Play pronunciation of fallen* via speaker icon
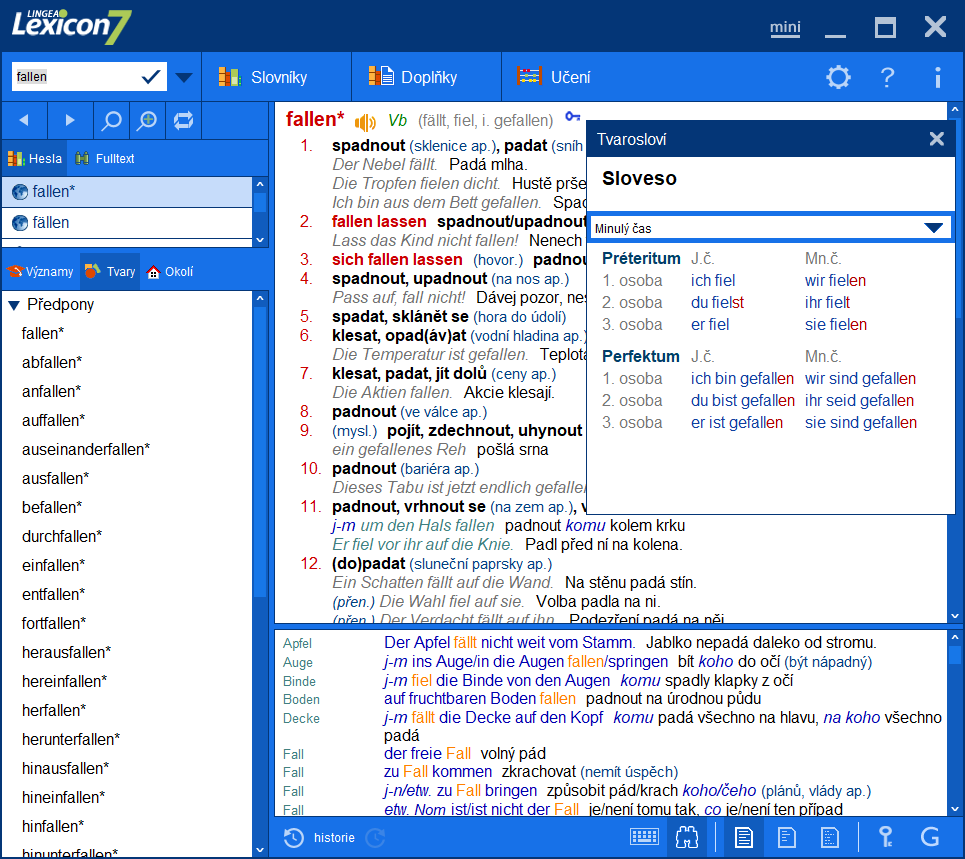This screenshot has height=859, width=965. point(365,119)
